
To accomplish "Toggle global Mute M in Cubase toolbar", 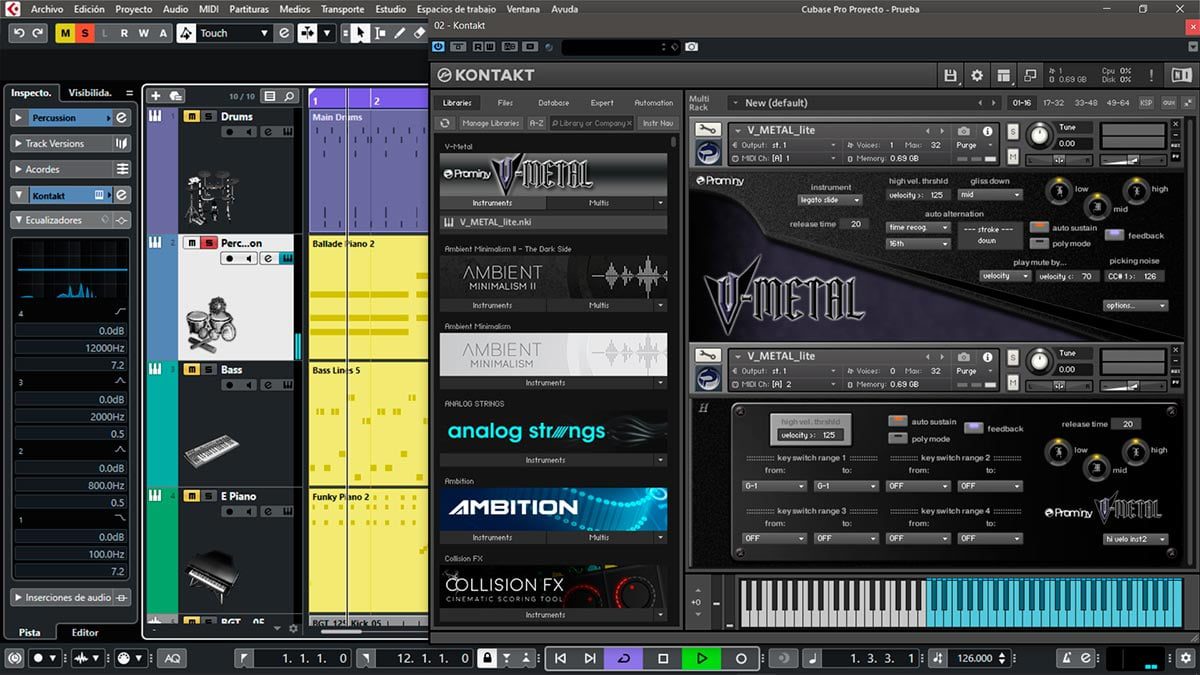I will (x=65, y=33).
